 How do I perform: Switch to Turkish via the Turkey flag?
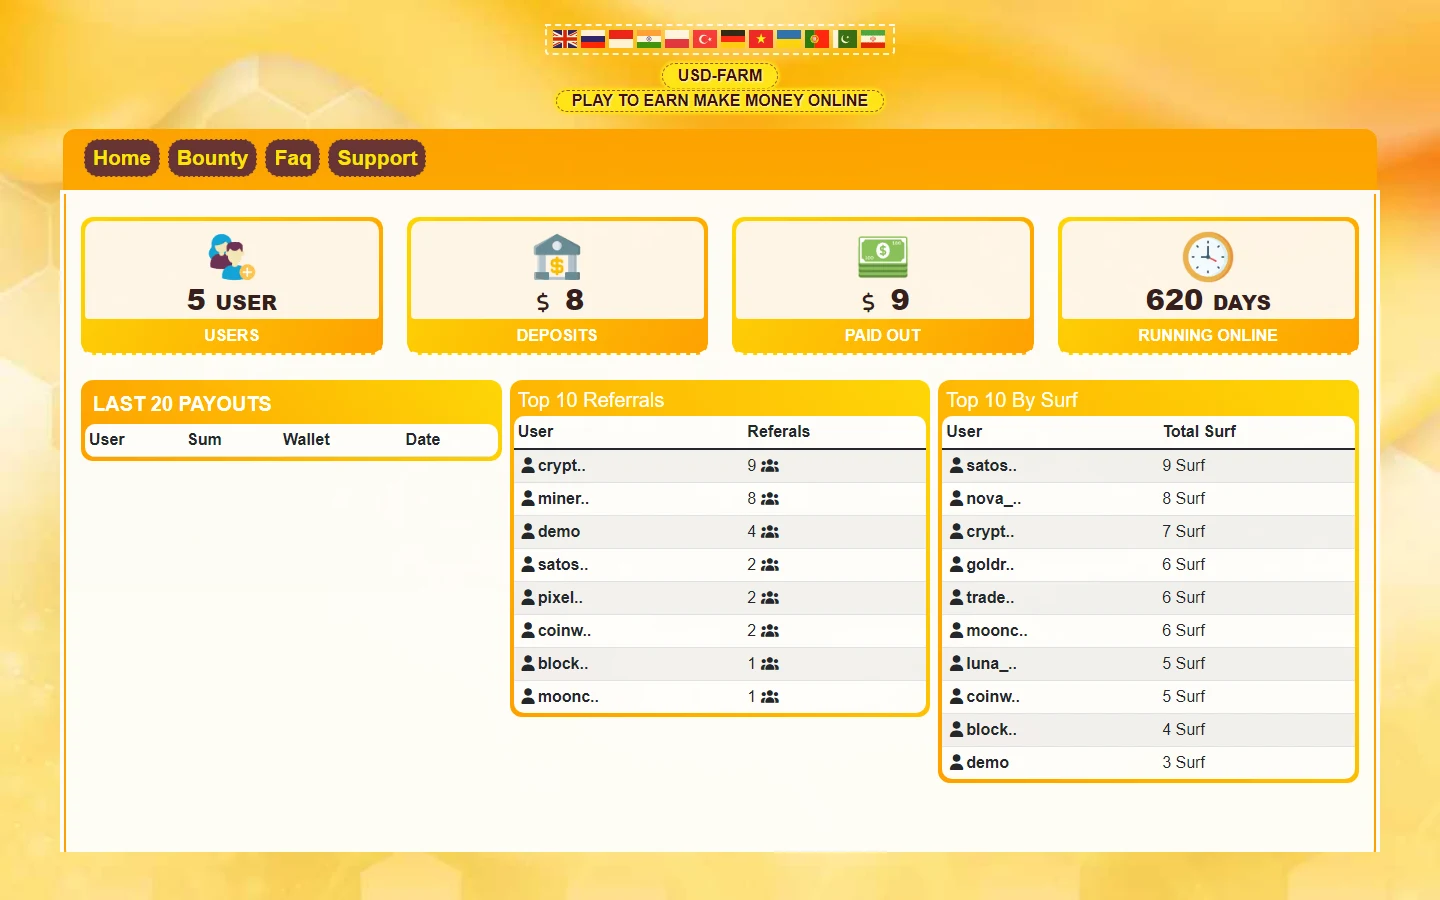705,39
